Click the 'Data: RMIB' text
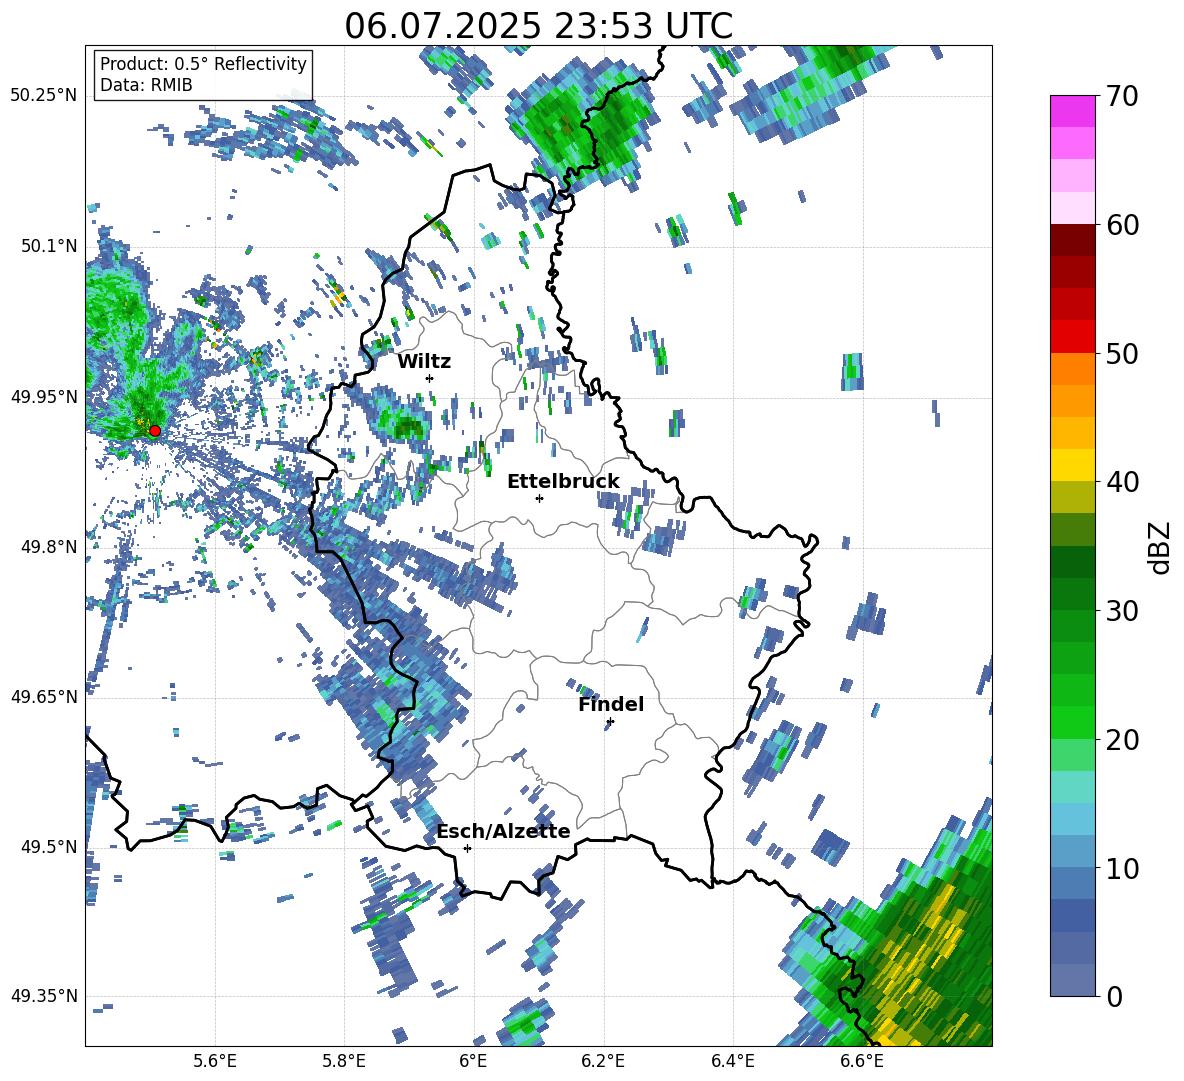Image resolution: width=1184 pixels, height=1081 pixels. (146, 85)
